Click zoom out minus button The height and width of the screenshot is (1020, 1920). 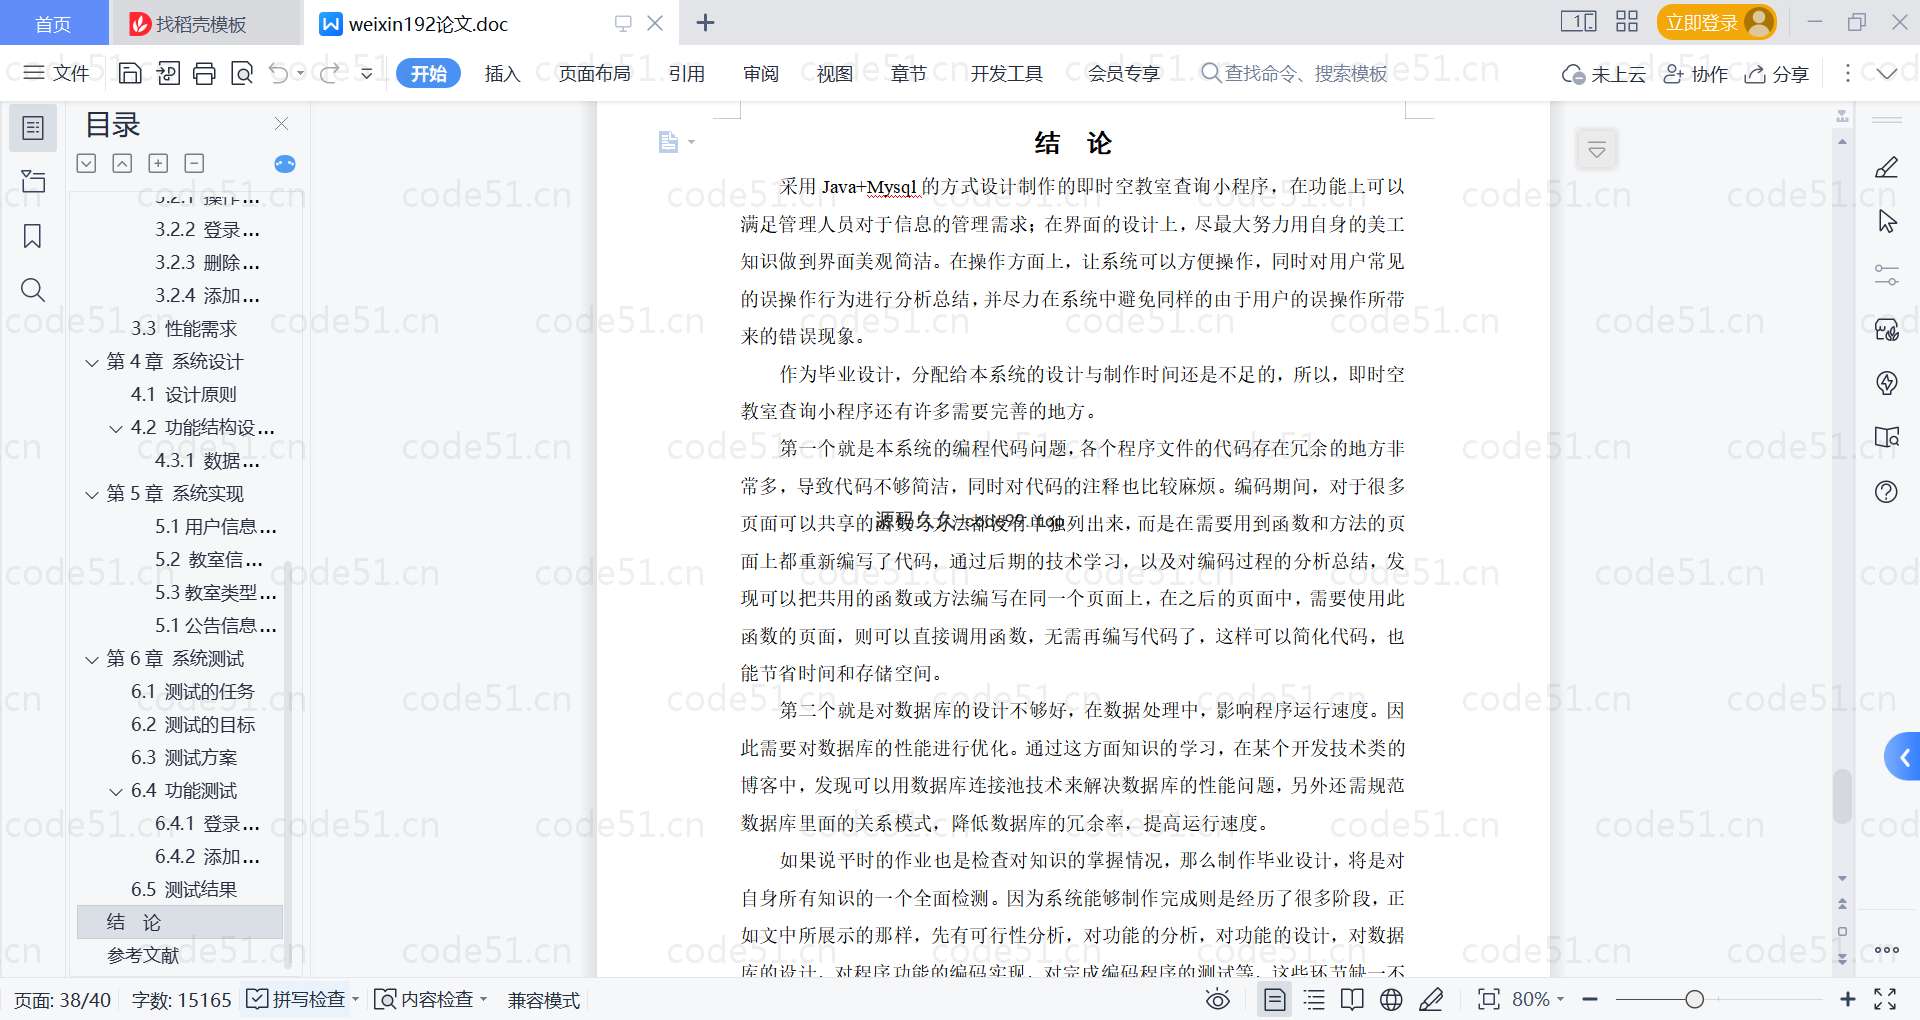(1590, 999)
